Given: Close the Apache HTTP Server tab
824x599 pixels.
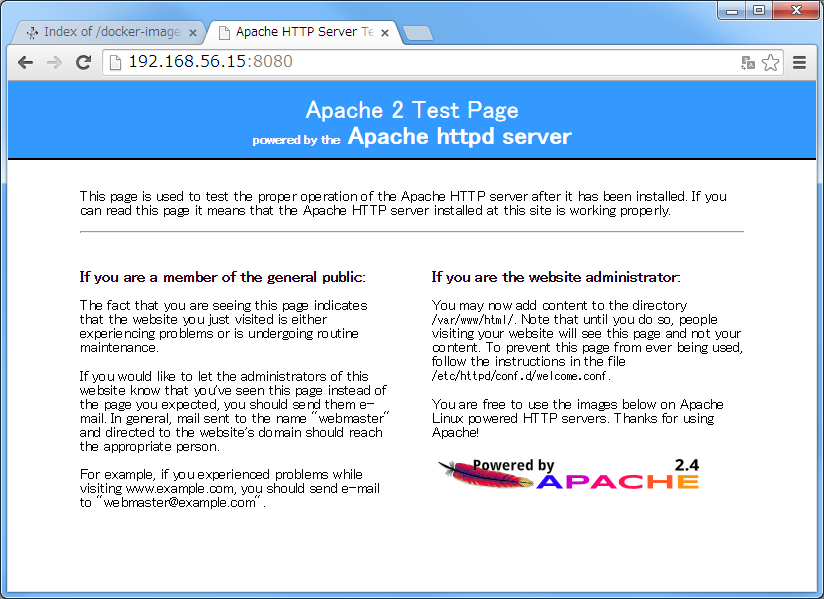Looking at the screenshot, I should [385, 33].
